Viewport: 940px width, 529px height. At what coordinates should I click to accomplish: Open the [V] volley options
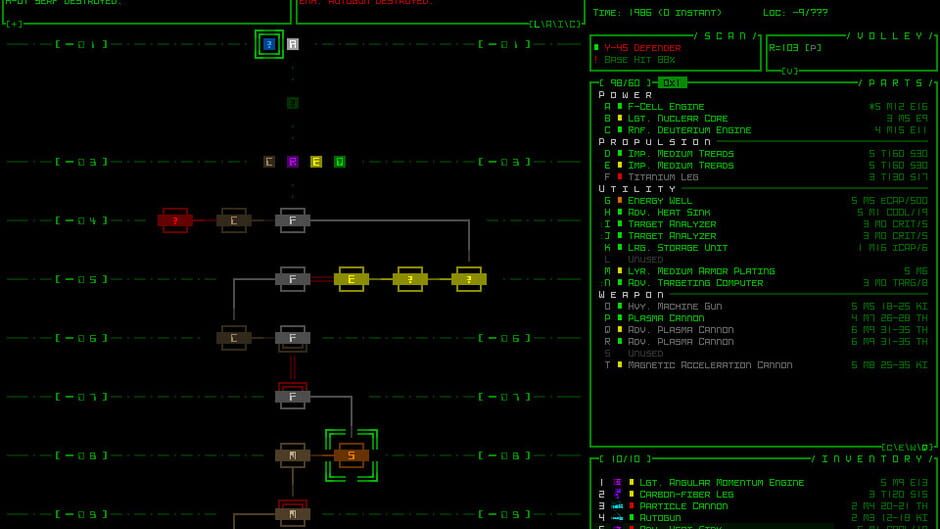[790, 71]
